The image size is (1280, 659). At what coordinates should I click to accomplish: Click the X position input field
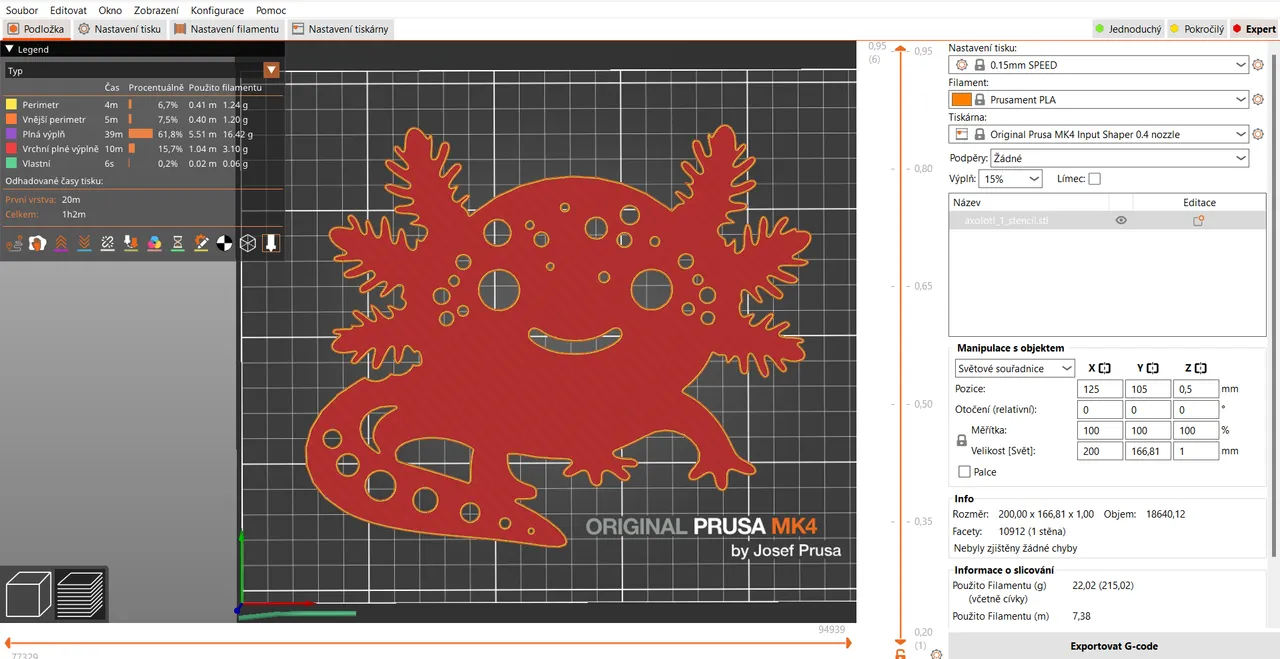[1099, 389]
